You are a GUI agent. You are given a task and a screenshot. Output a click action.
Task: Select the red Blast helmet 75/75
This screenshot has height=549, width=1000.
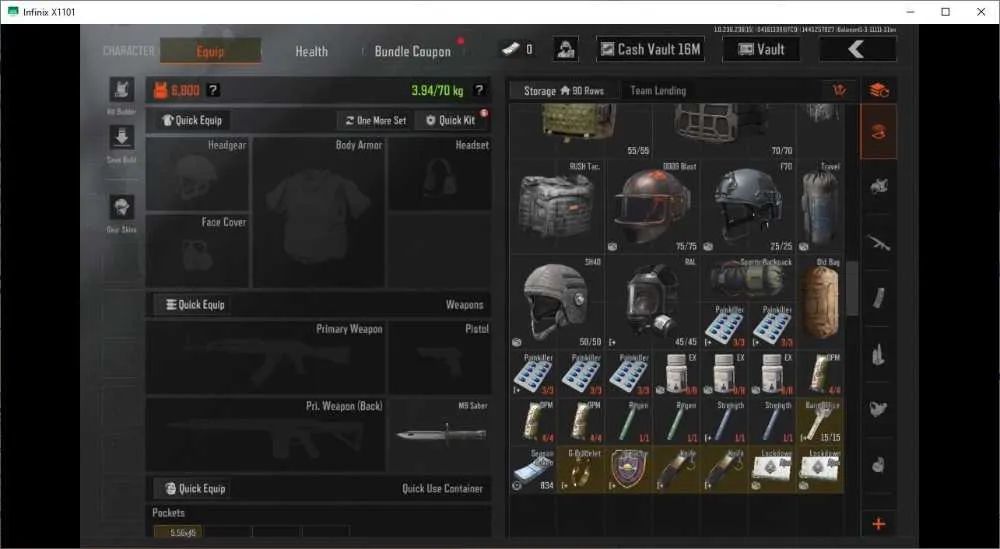652,206
